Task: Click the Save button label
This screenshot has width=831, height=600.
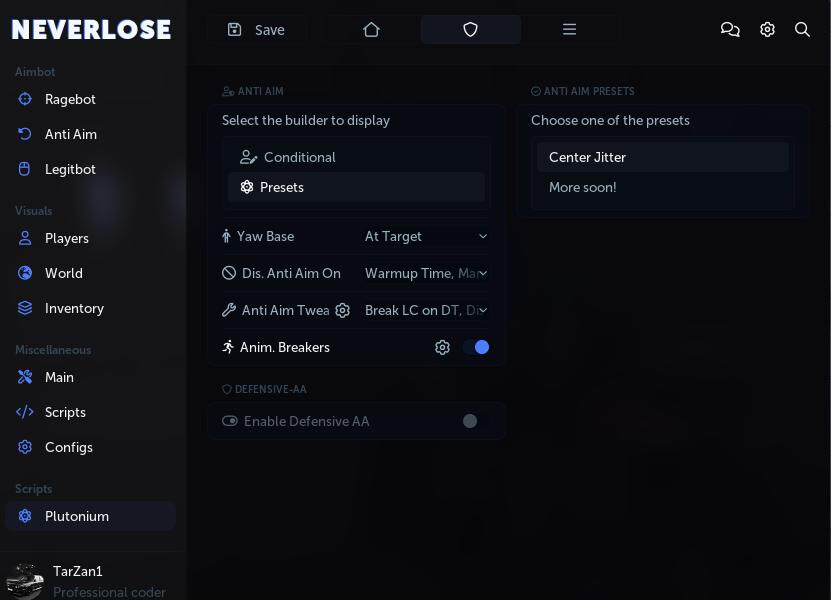Action: (270, 30)
